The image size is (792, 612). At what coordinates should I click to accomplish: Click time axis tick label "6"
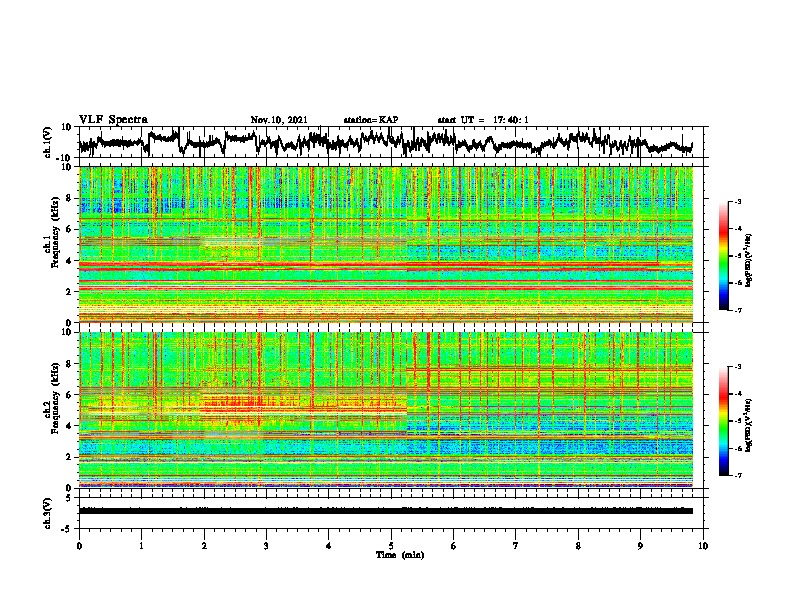pos(454,546)
